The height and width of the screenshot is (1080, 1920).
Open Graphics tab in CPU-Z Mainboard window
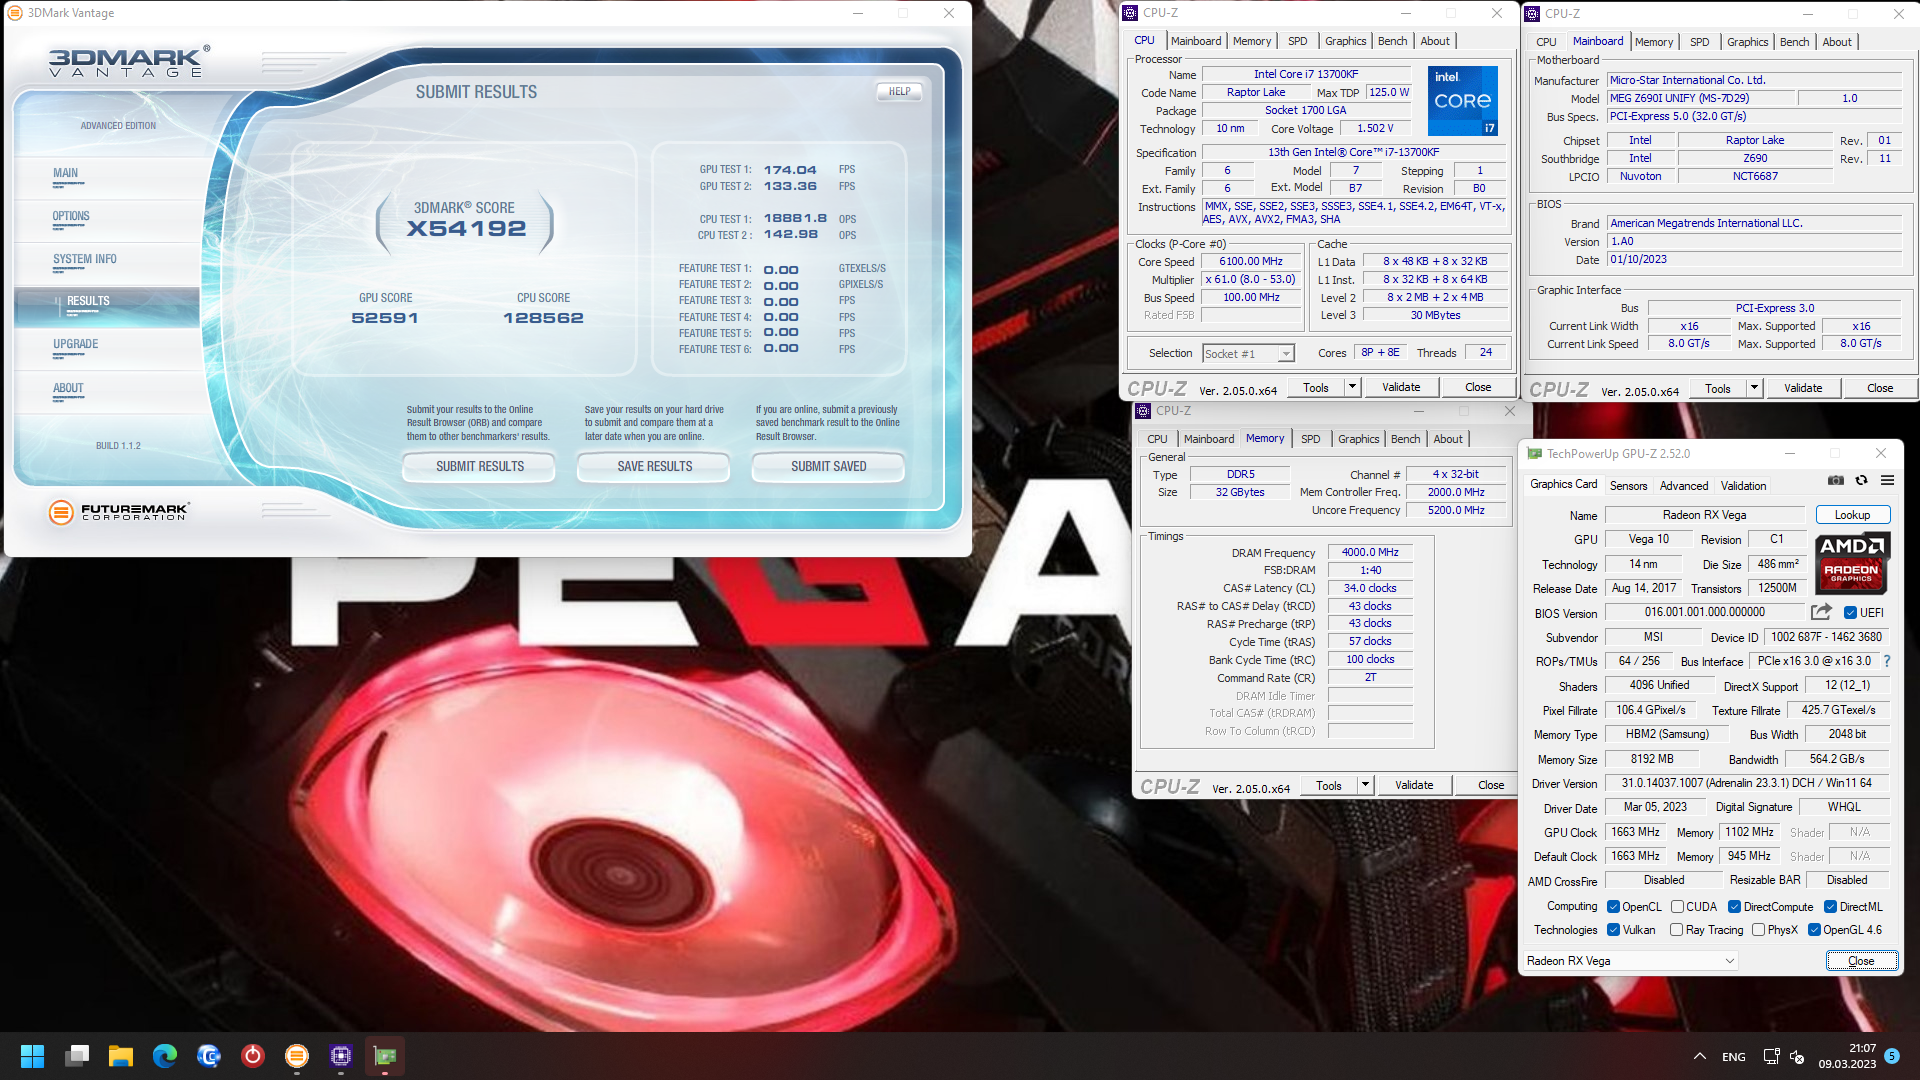(1747, 42)
